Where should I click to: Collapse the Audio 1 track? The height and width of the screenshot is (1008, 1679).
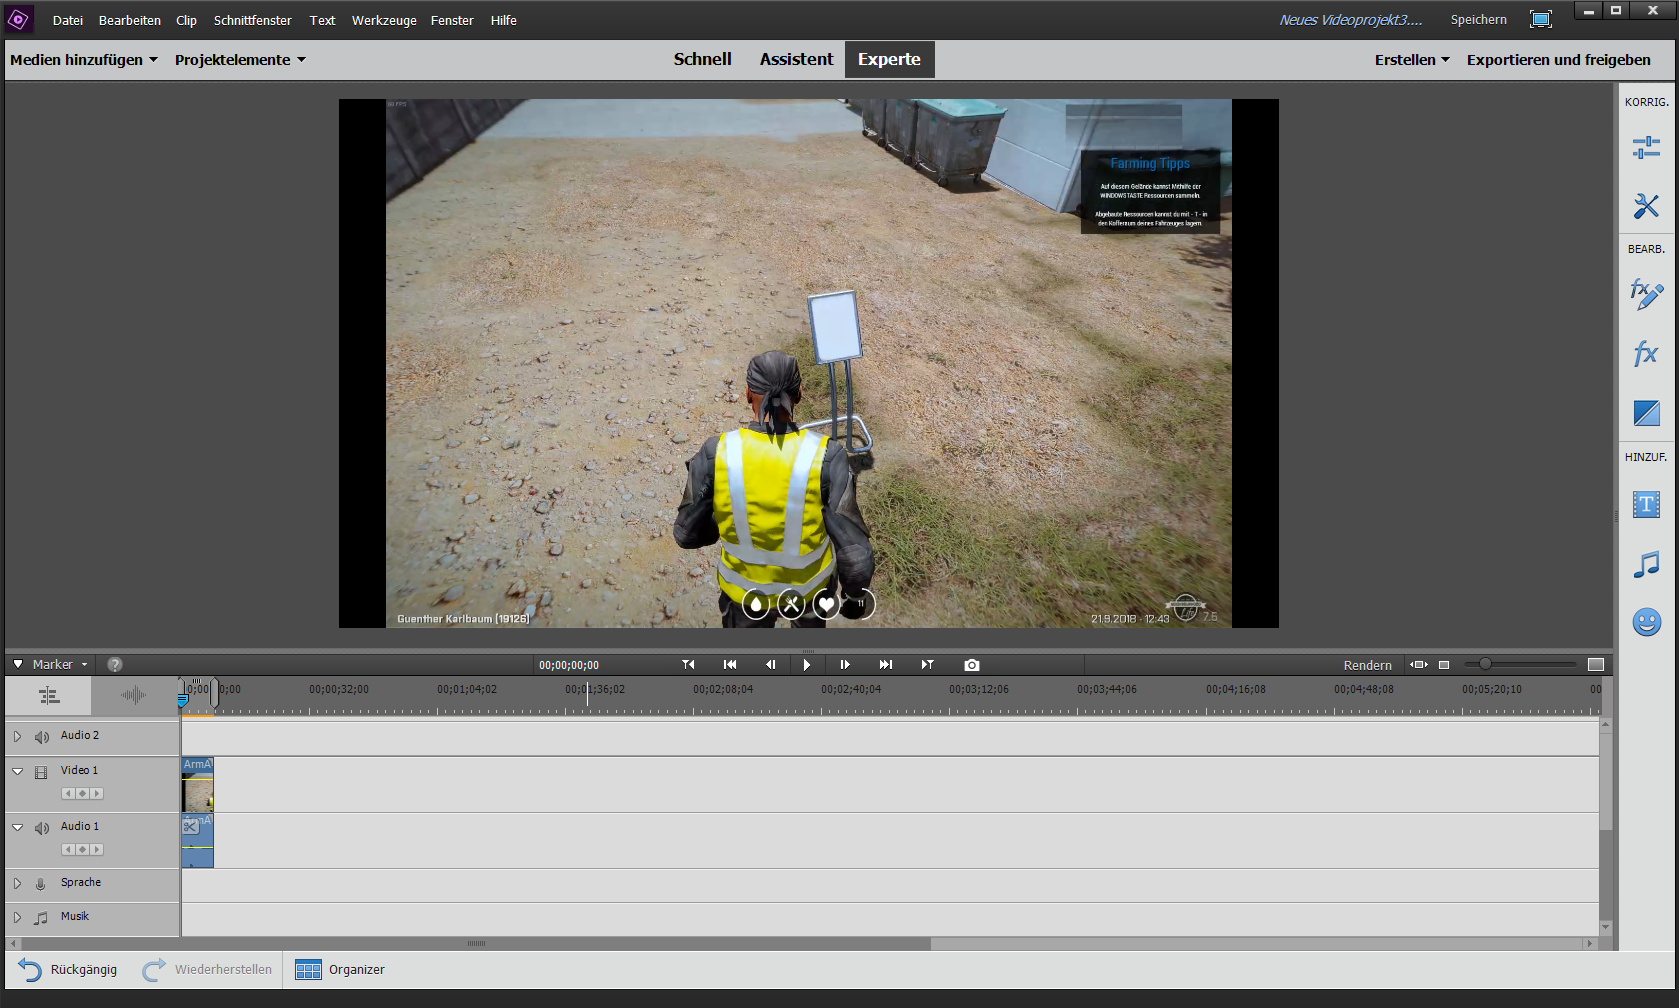(17, 827)
